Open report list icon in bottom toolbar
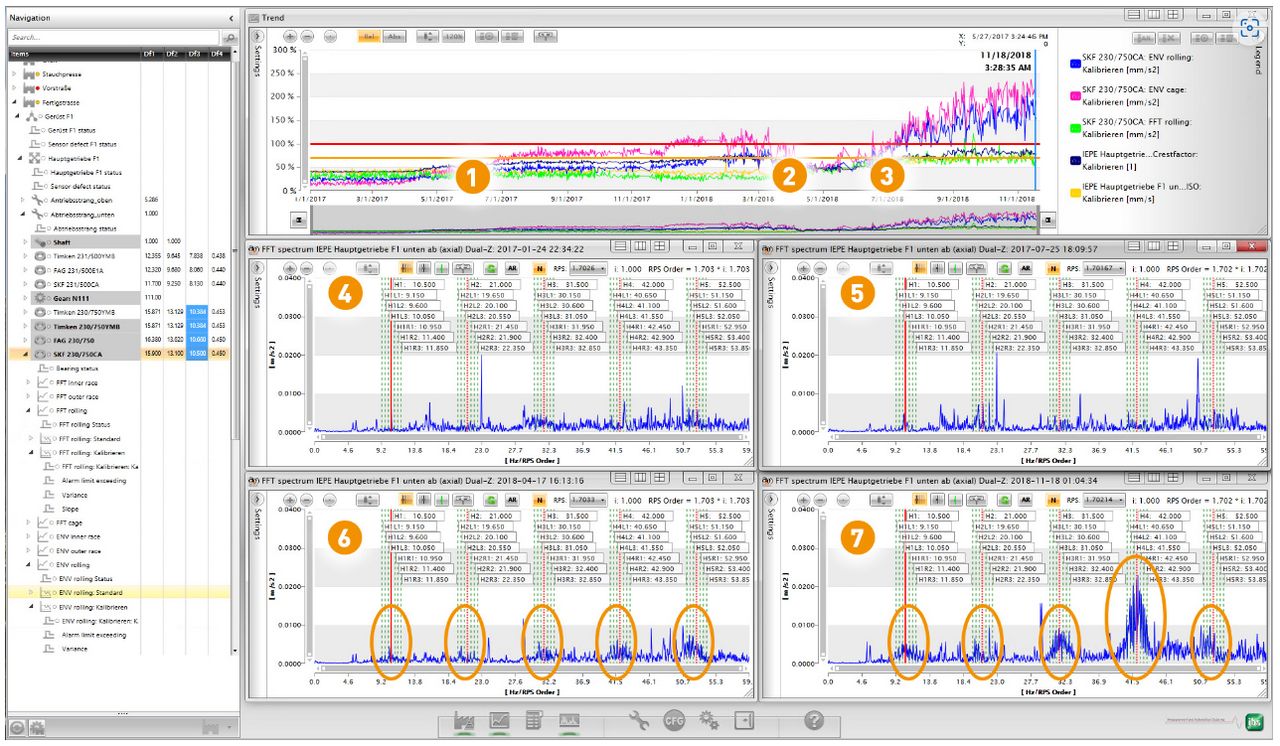The width and height of the screenshot is (1280, 746). pyautogui.click(x=534, y=720)
